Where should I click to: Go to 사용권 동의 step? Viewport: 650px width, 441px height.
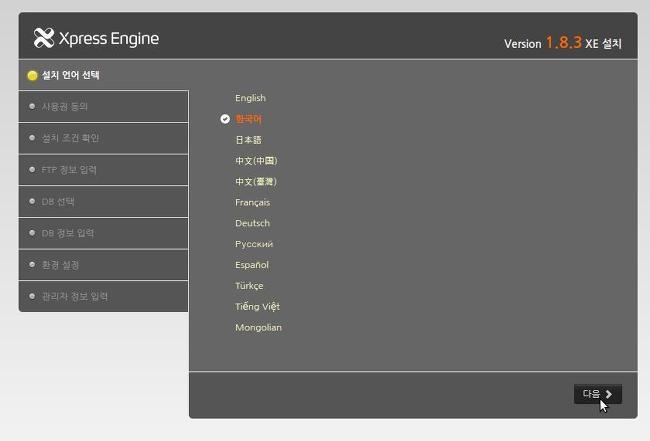click(x=104, y=107)
